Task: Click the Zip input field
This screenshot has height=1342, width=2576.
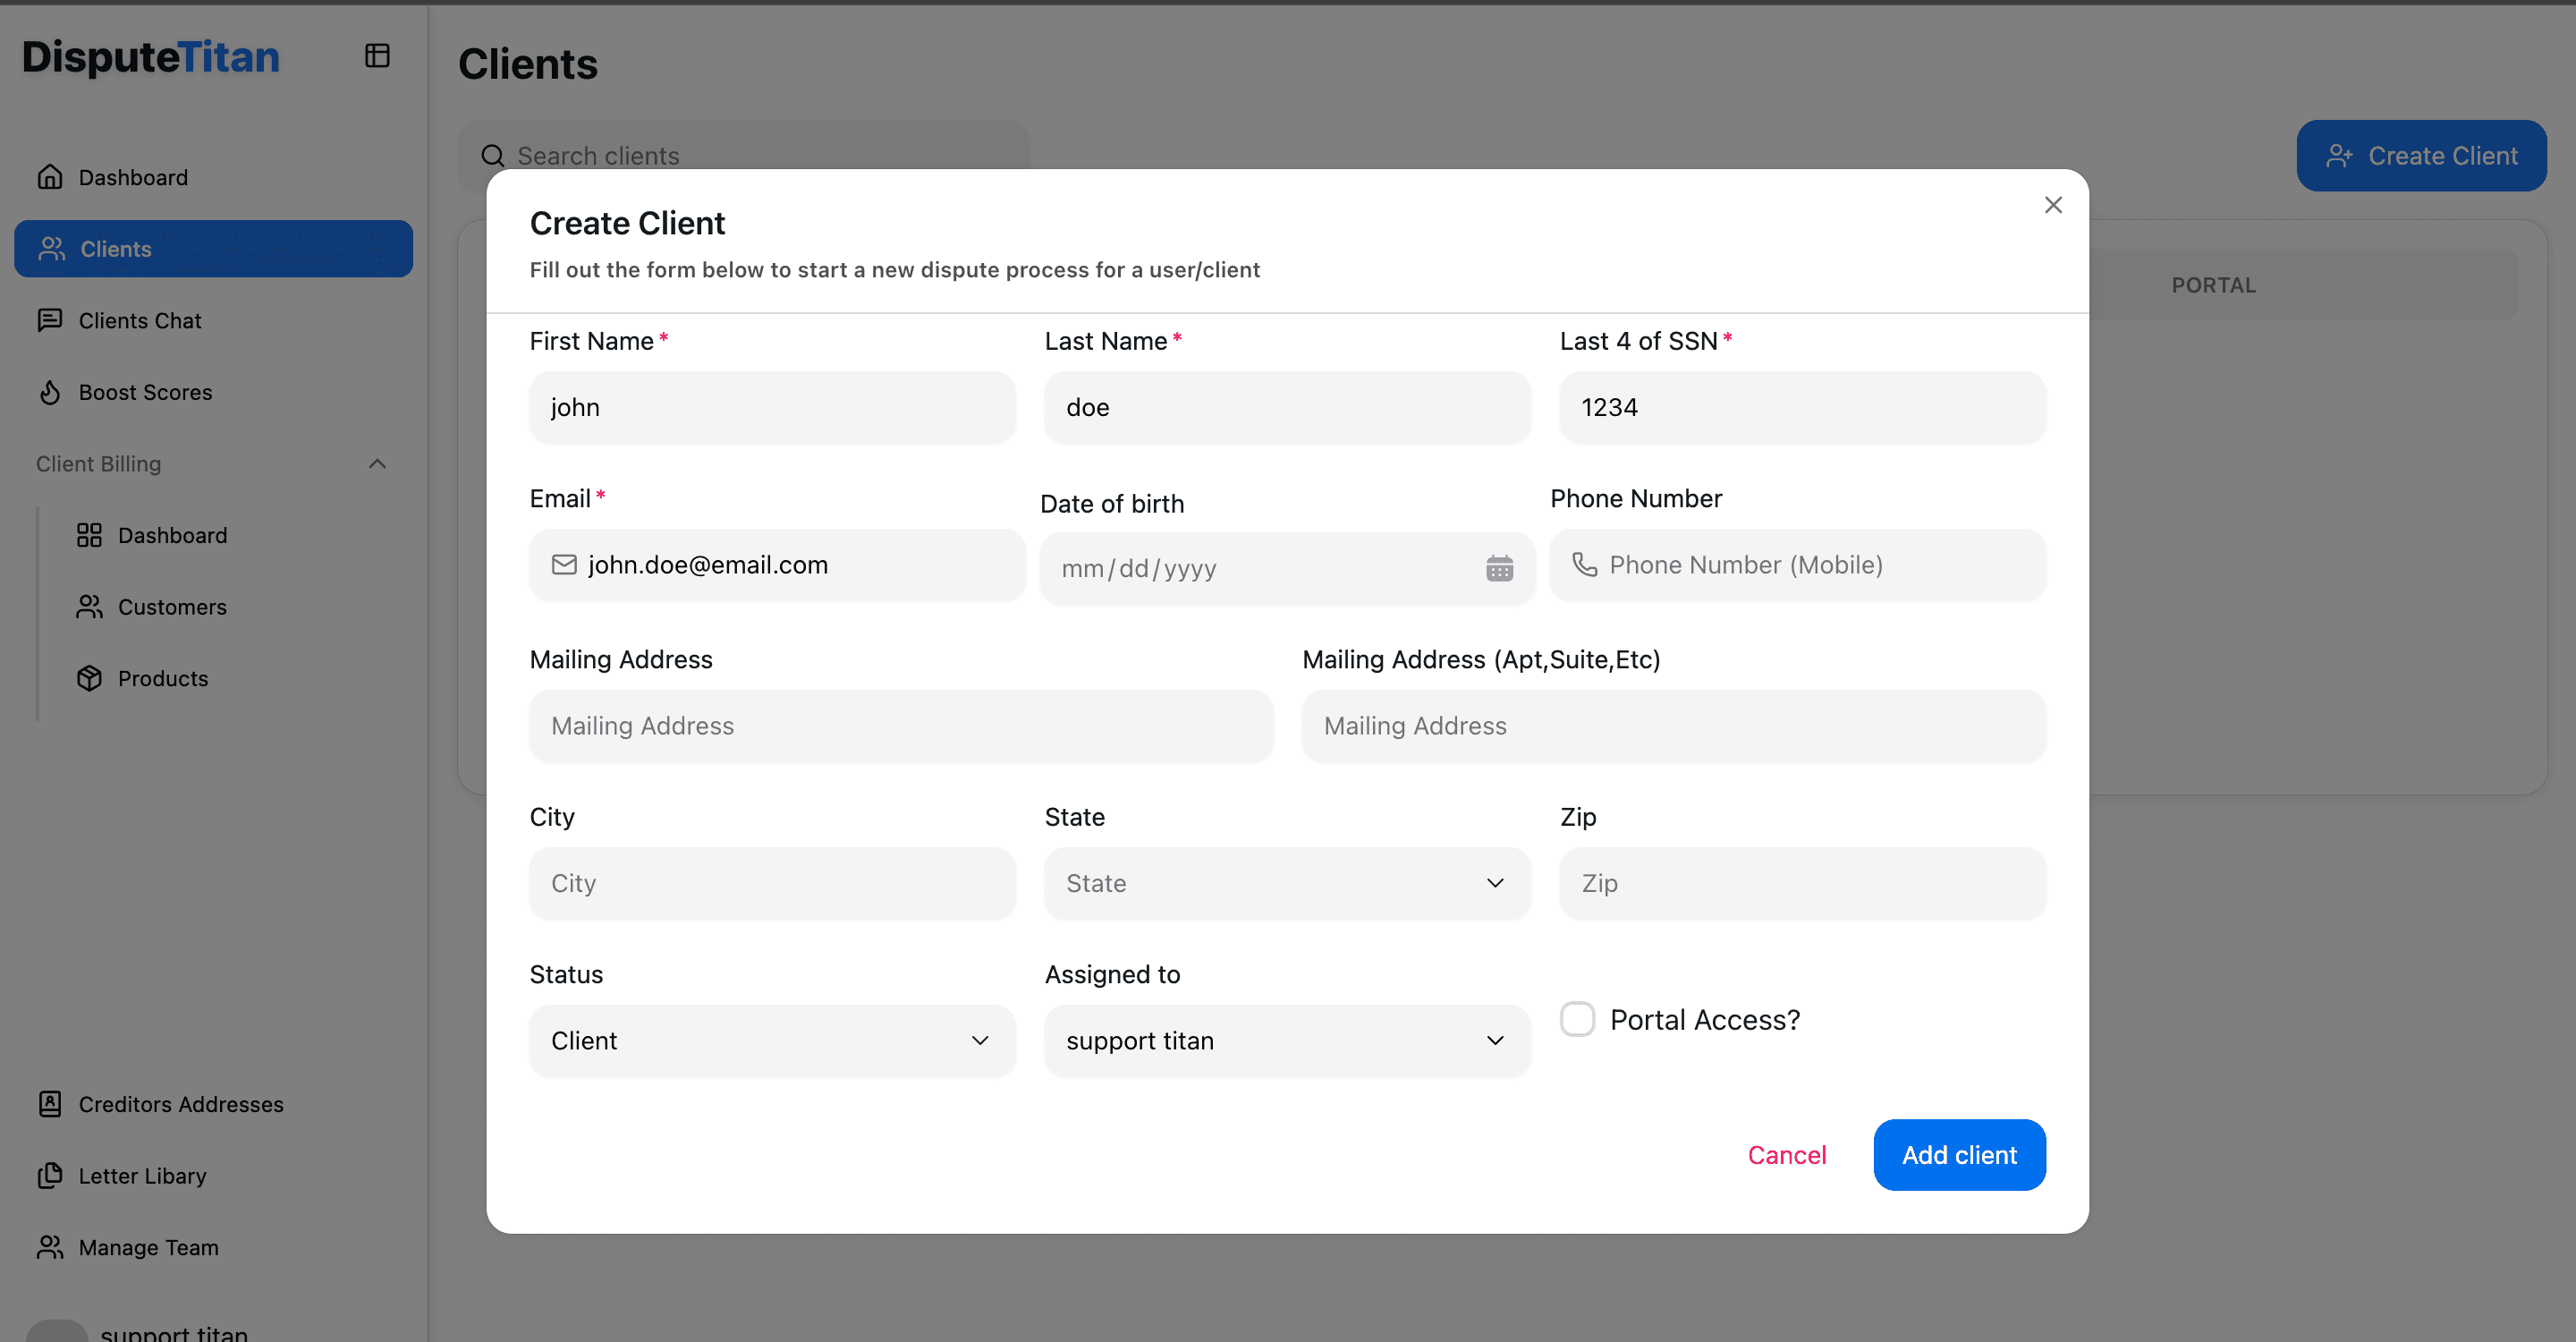Action: [1802, 883]
